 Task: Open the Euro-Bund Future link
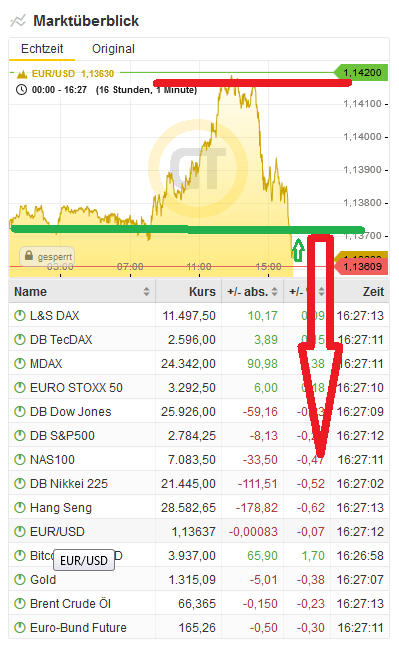(x=79, y=627)
